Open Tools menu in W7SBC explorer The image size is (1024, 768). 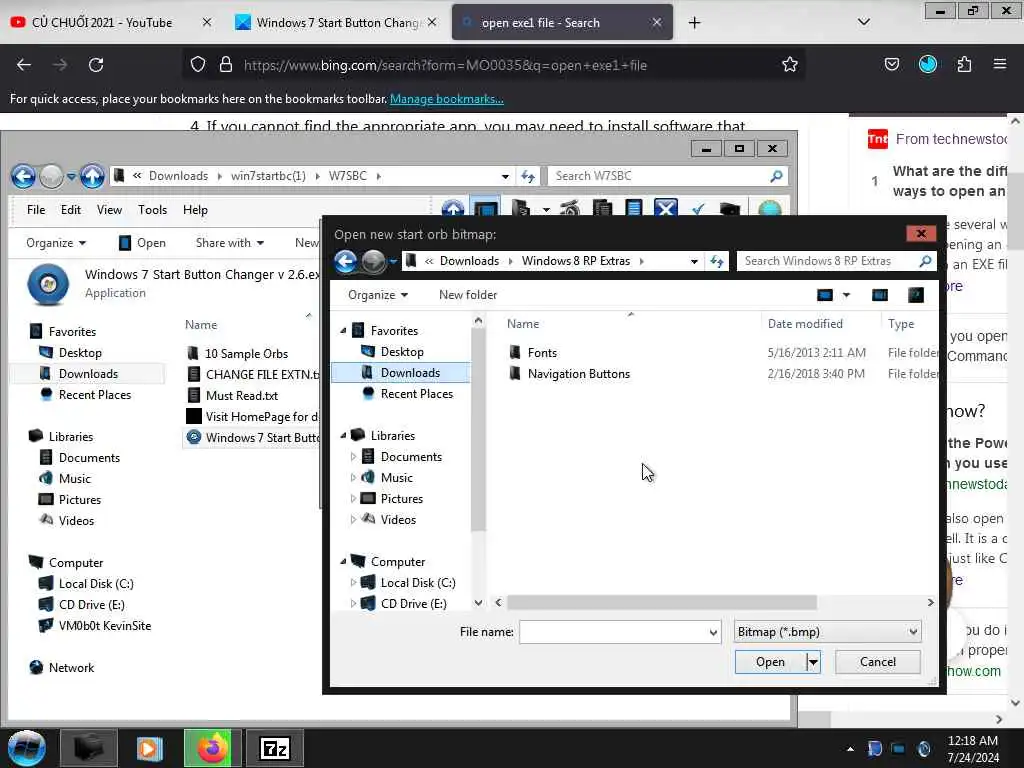coord(152,210)
